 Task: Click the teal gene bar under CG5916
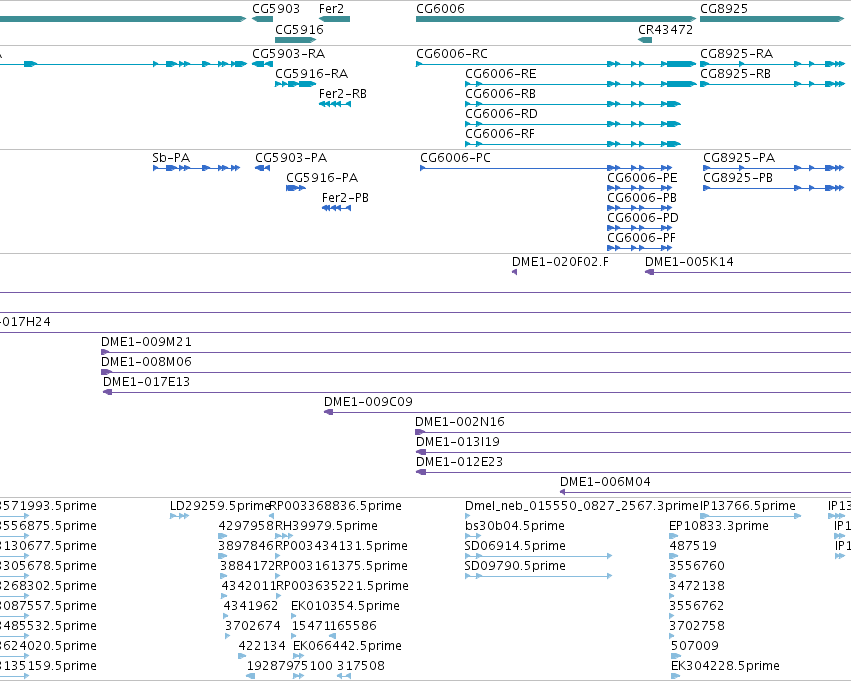pos(295,40)
